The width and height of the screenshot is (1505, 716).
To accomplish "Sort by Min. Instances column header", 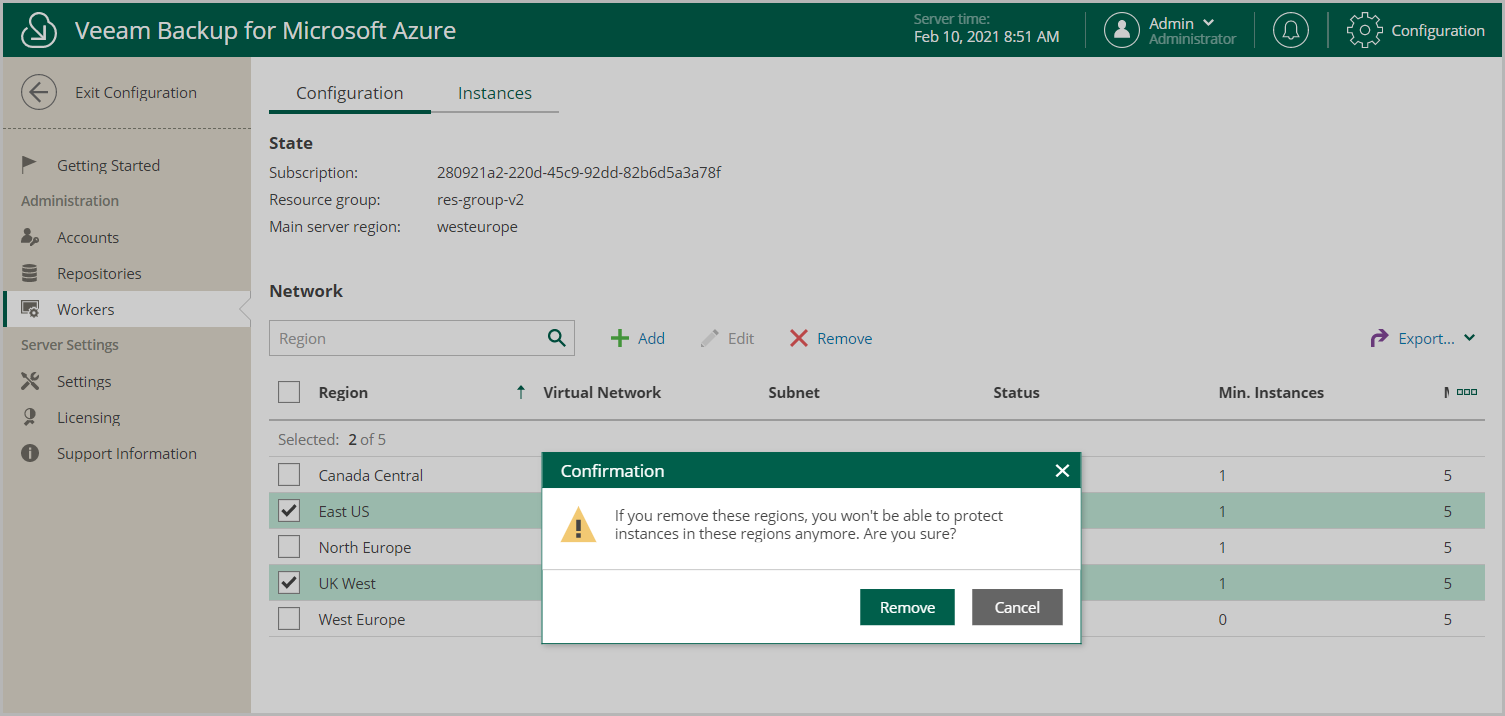I will pos(1271,392).
